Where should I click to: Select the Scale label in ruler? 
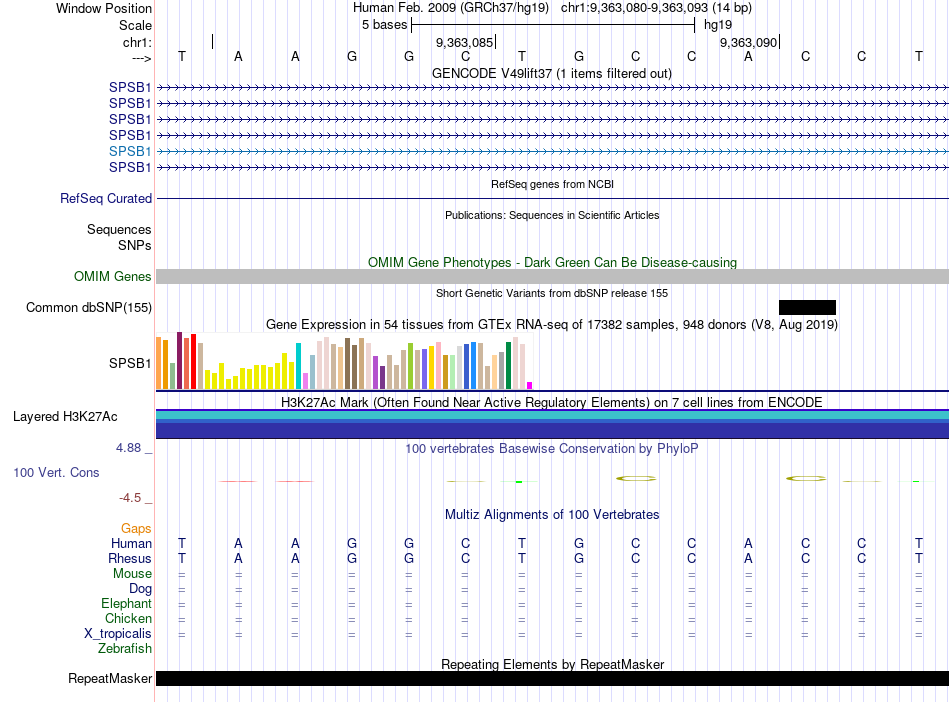point(135,25)
